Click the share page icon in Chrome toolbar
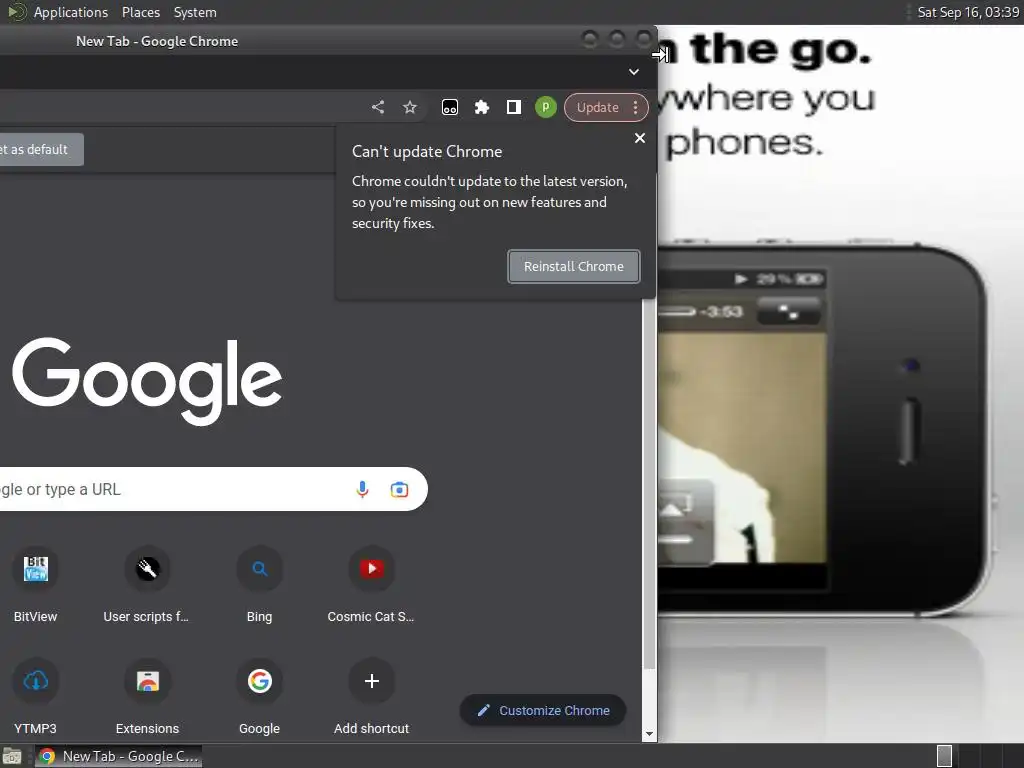1024x768 pixels. 377,107
